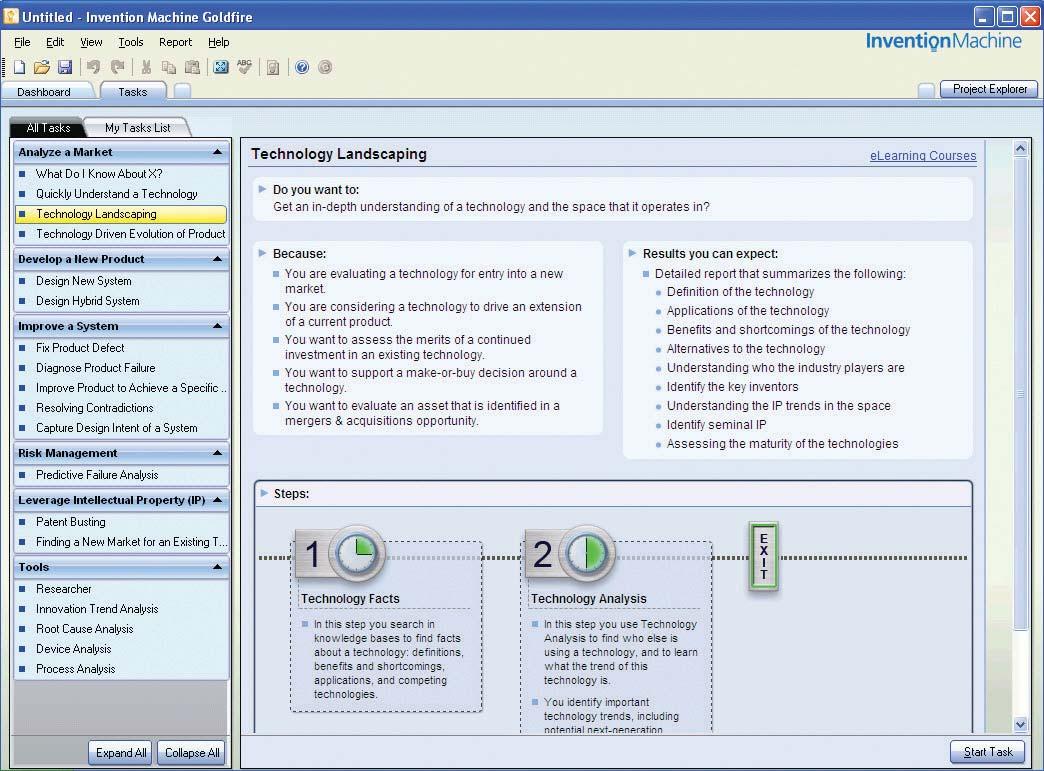Click the Undo arrow toolbar icon

[x=93, y=67]
